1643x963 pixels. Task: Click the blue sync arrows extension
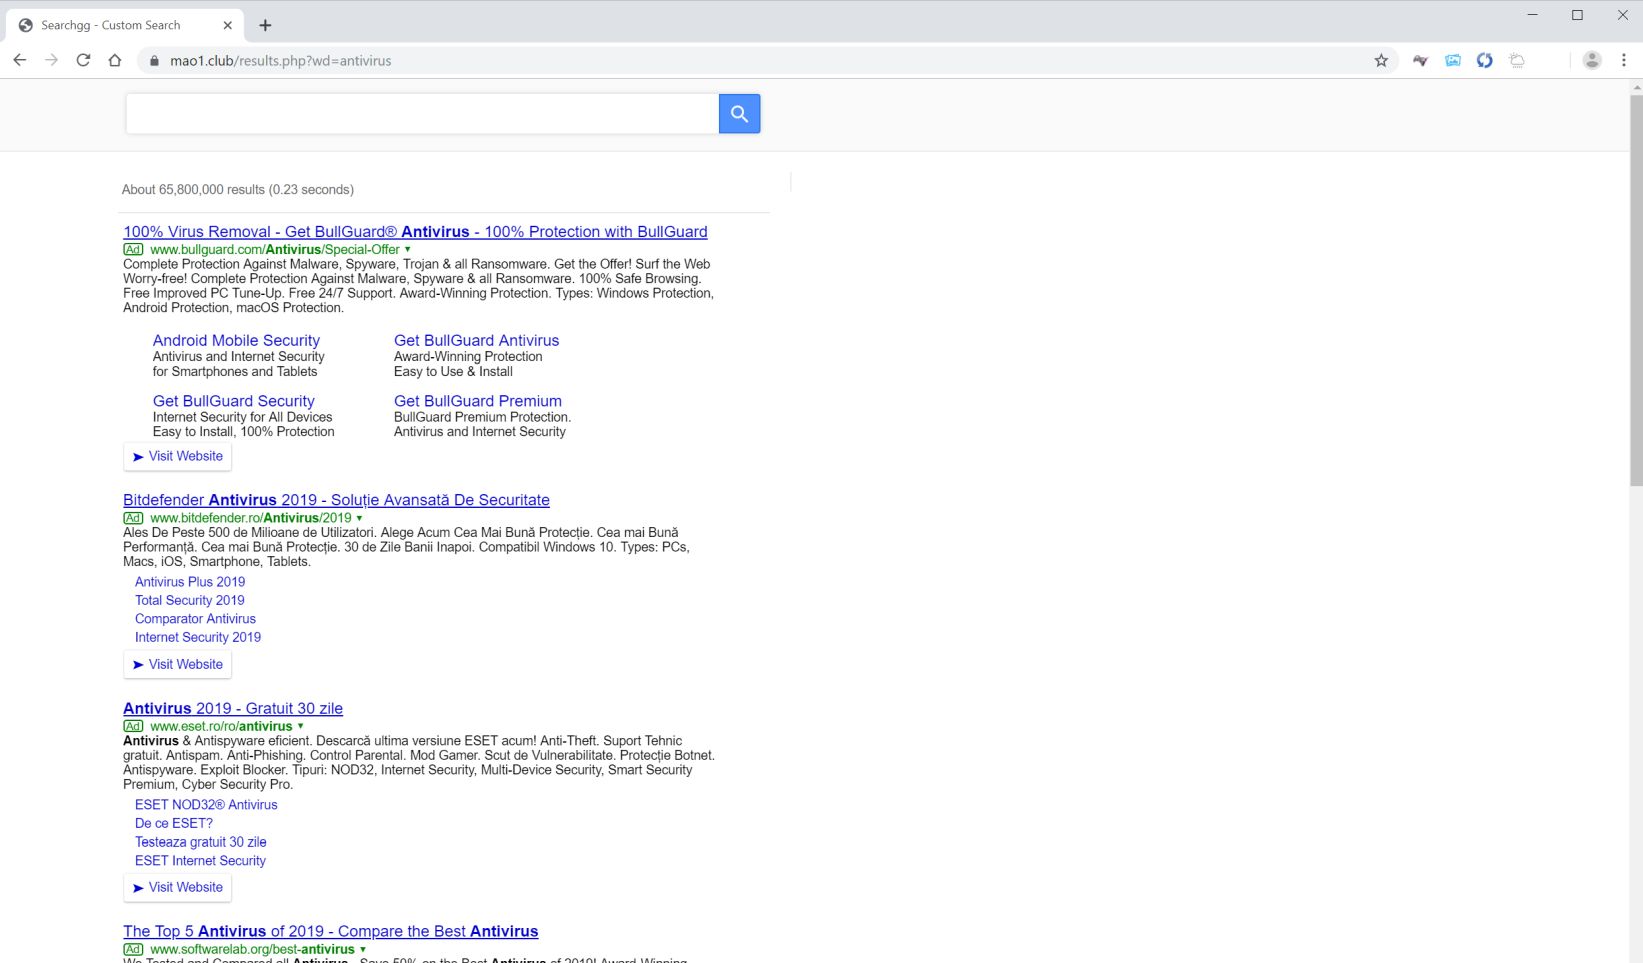1485,60
